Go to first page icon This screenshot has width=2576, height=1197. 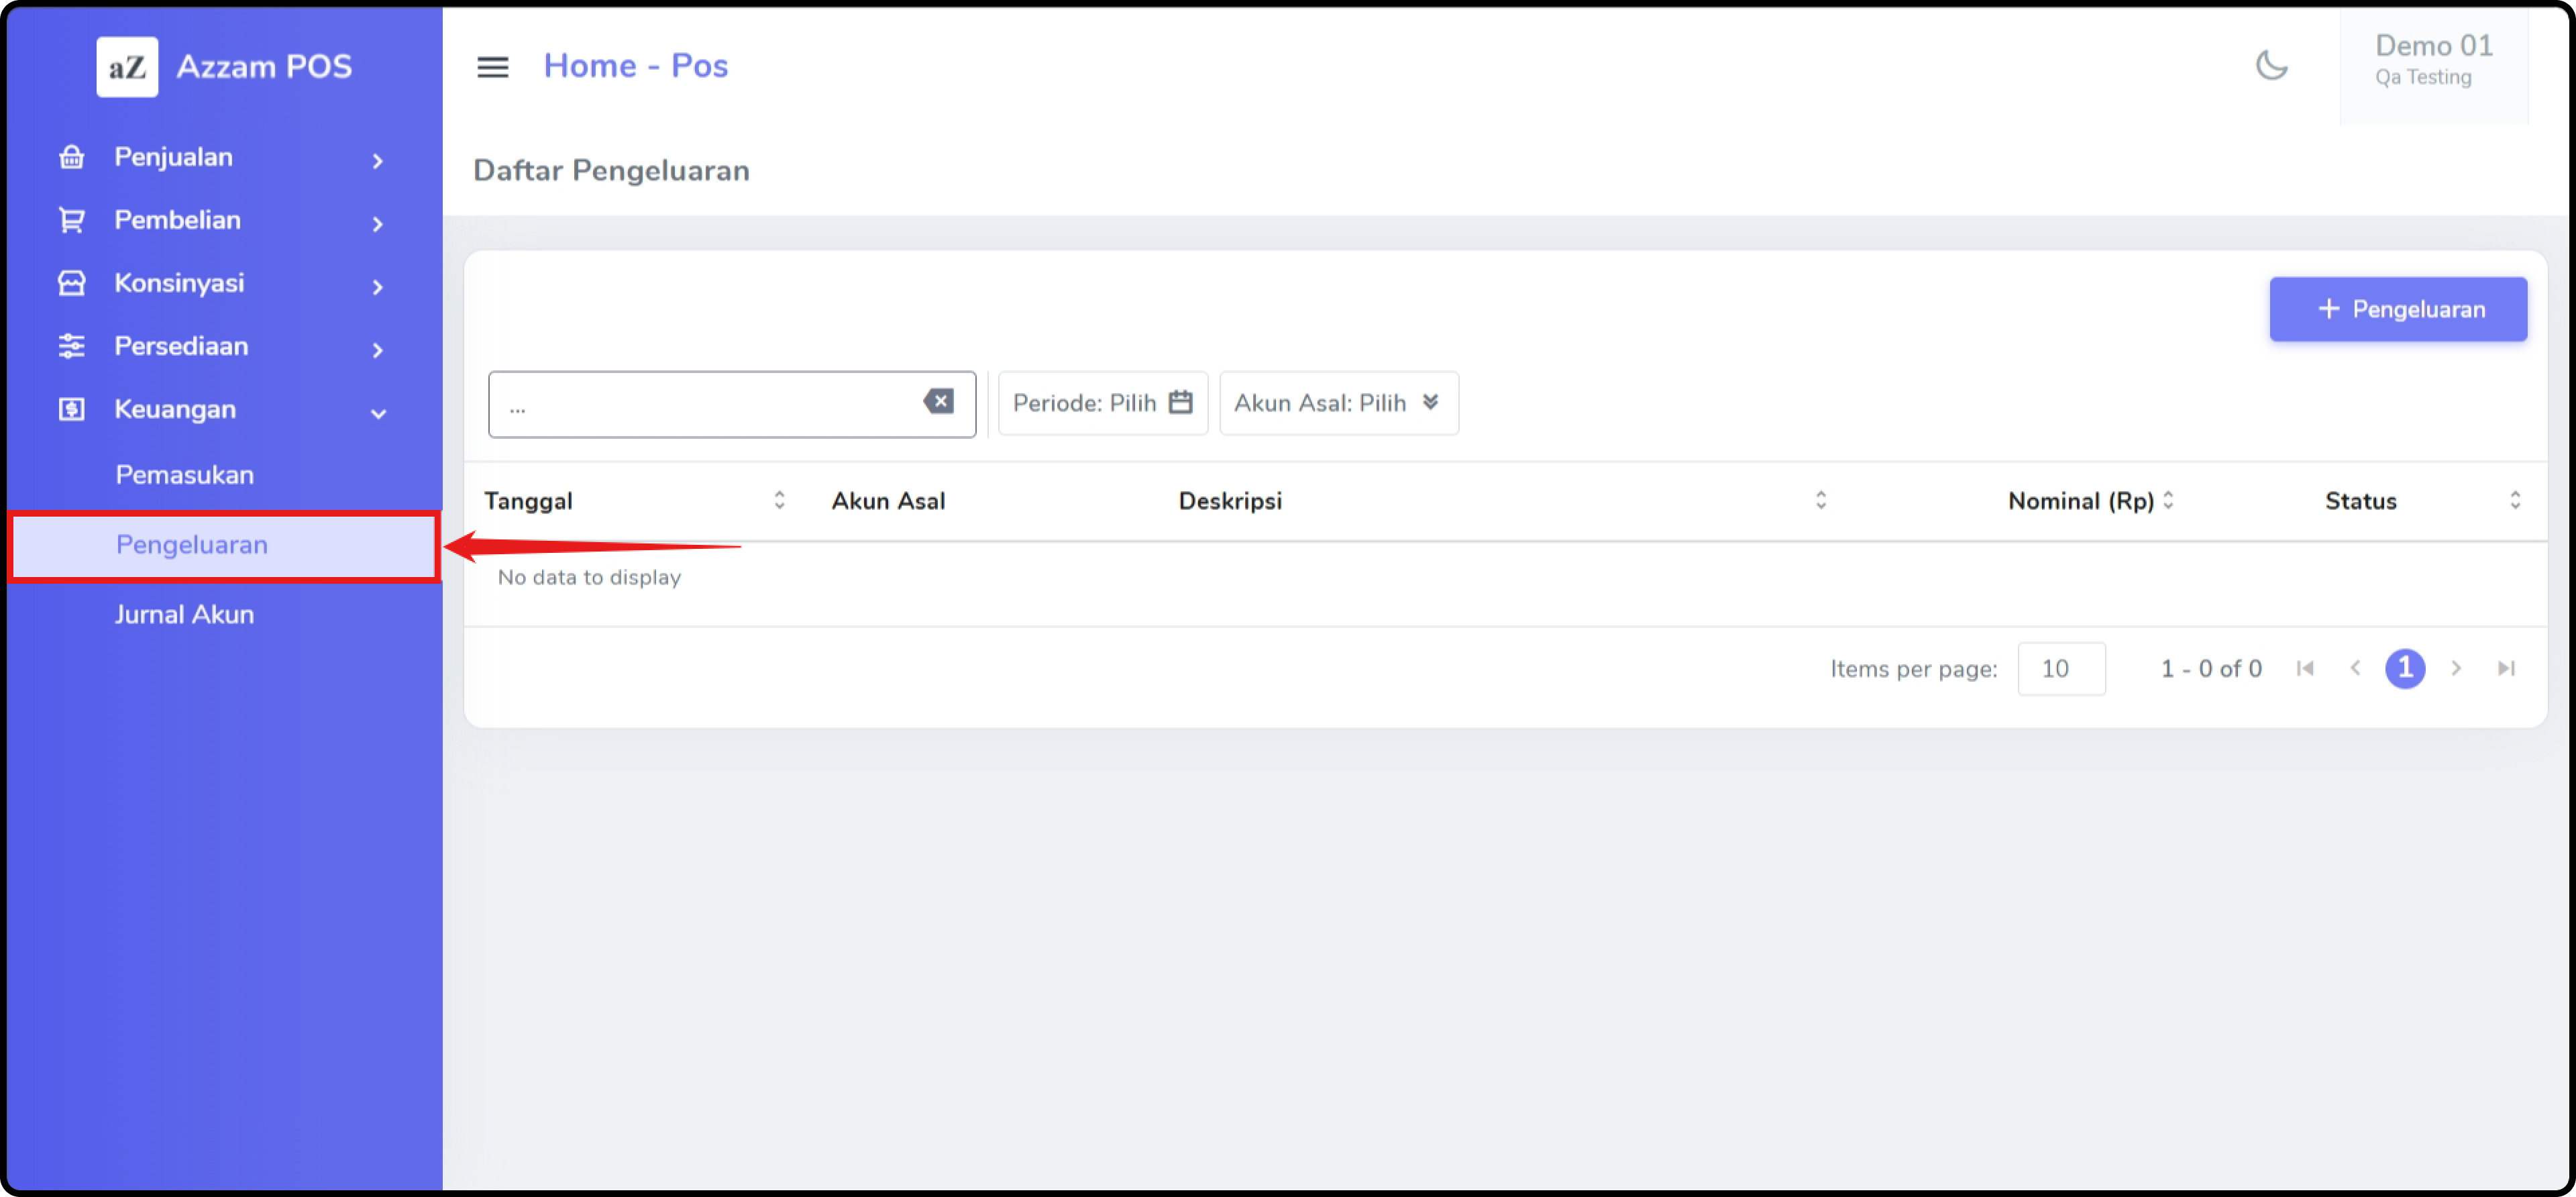pos(2305,669)
